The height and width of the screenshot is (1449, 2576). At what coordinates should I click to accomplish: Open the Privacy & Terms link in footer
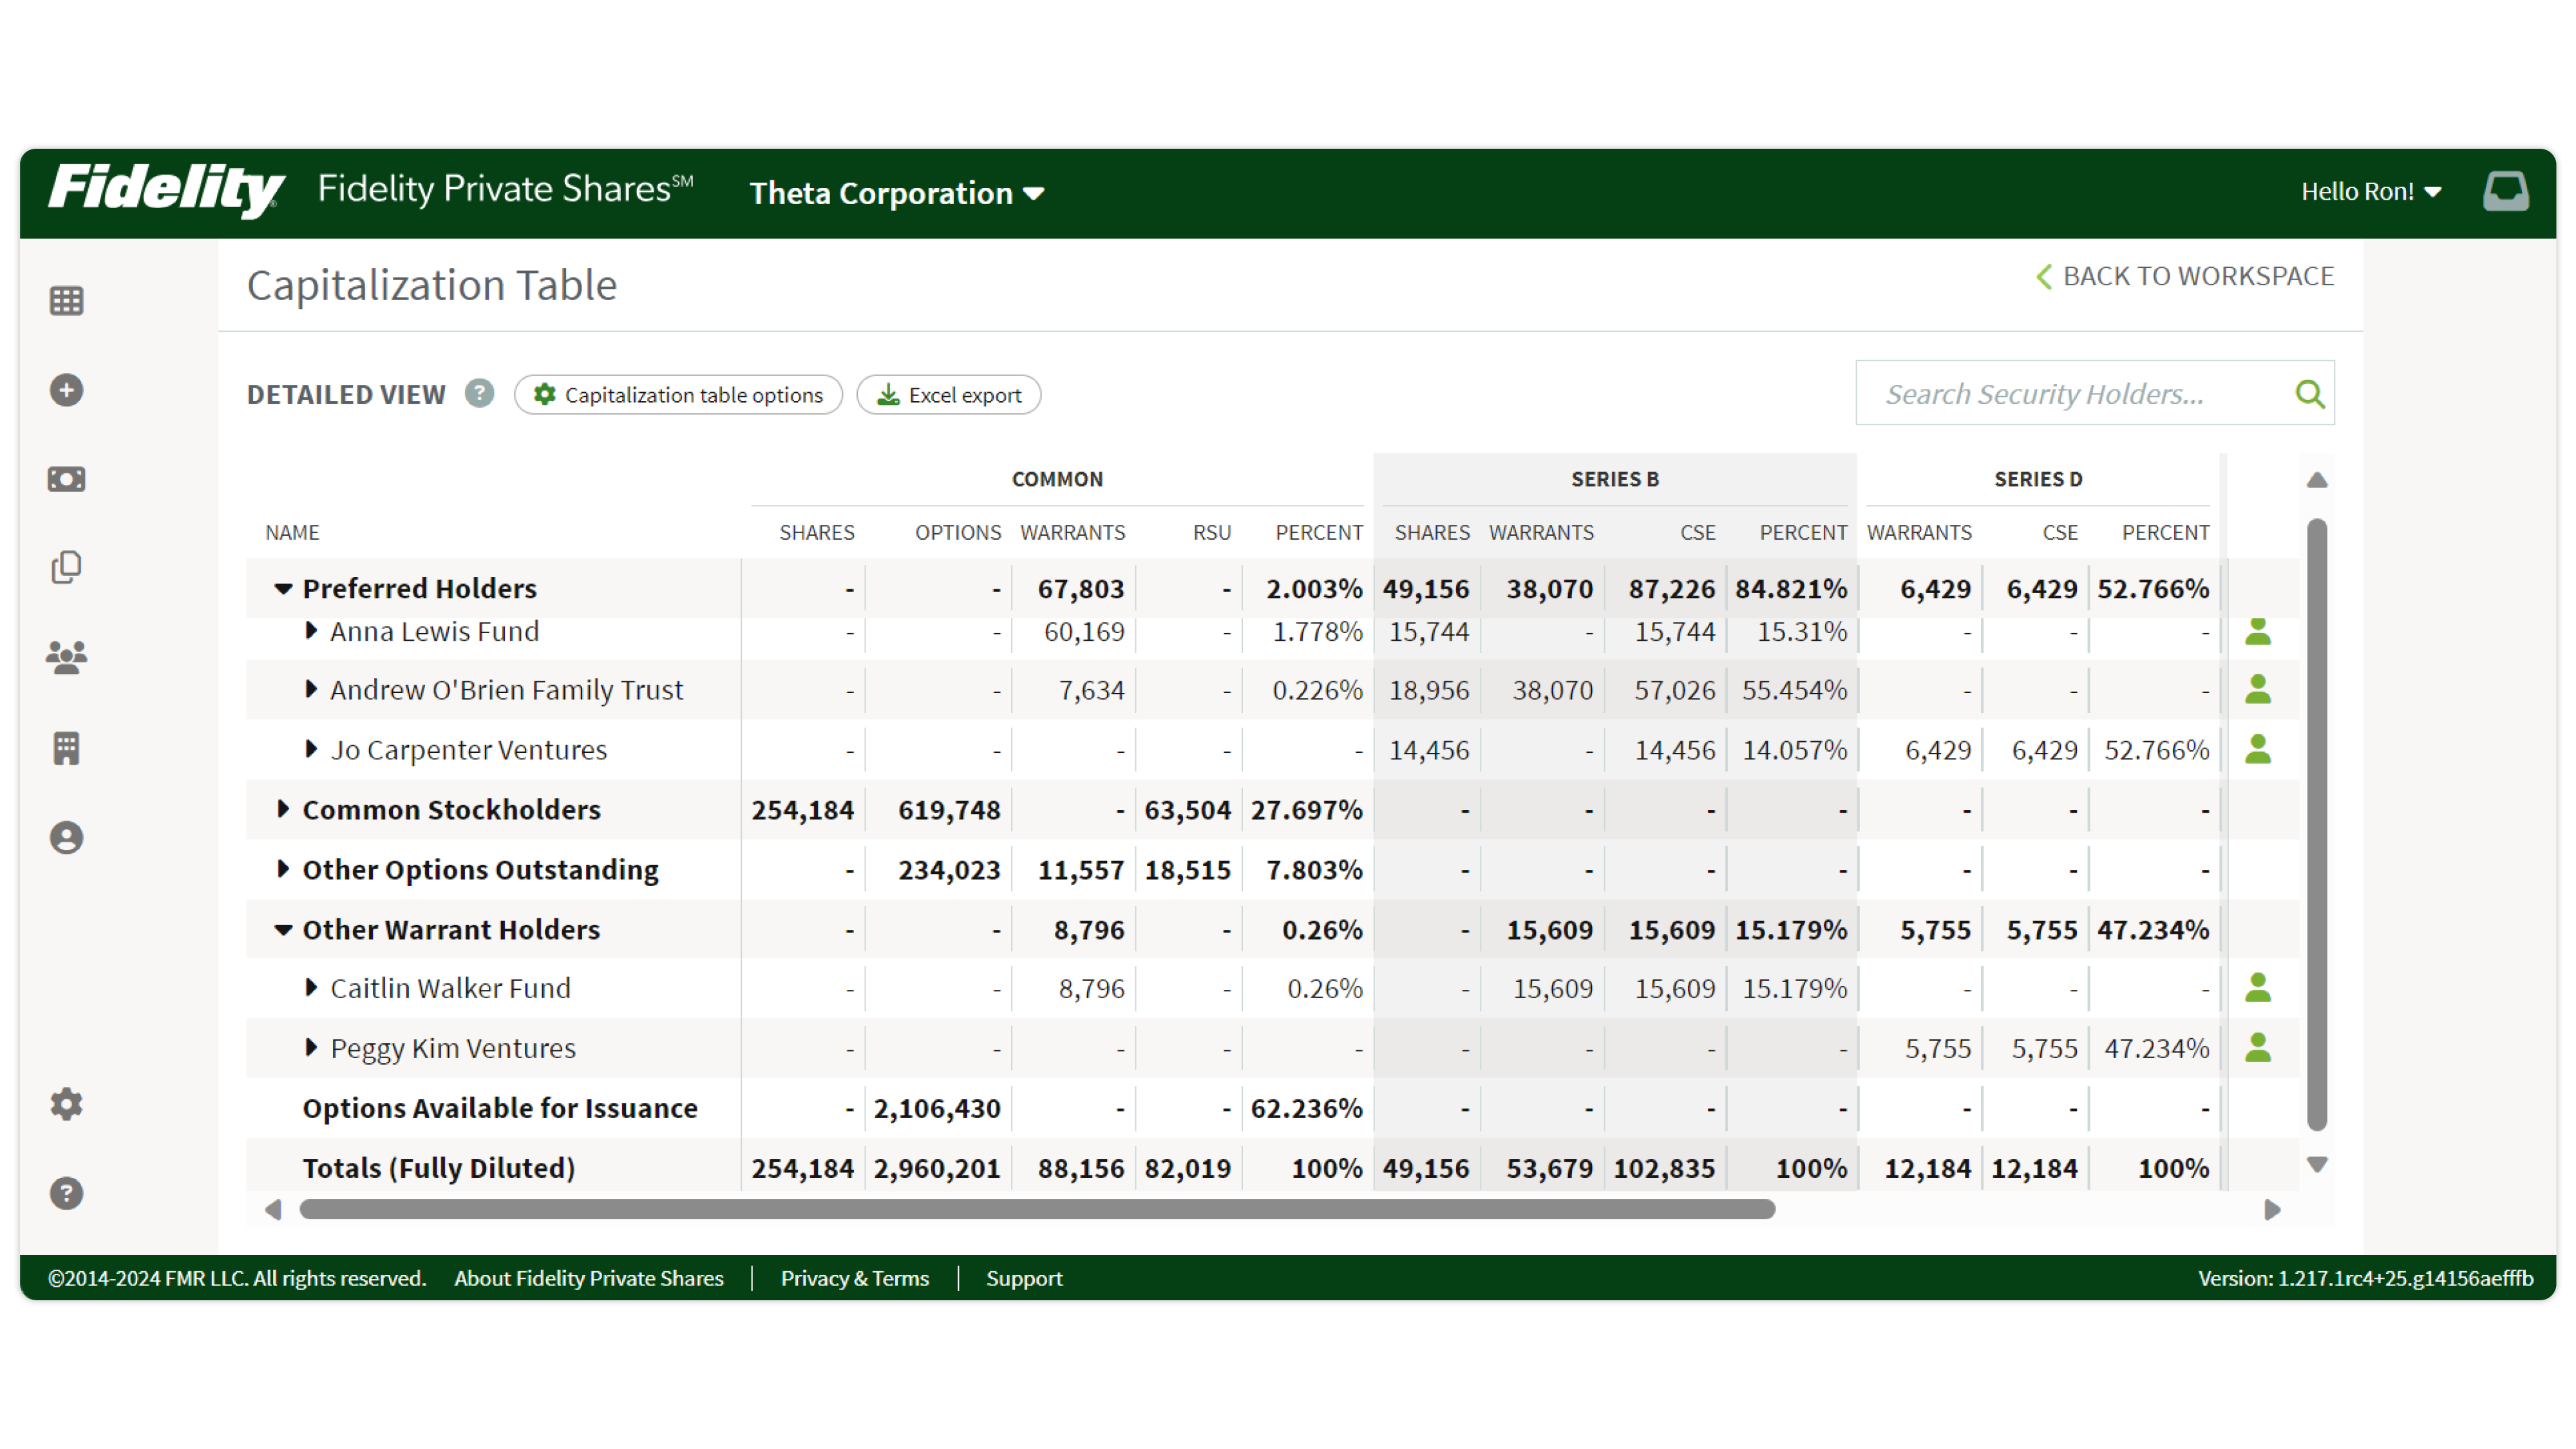(x=855, y=1278)
